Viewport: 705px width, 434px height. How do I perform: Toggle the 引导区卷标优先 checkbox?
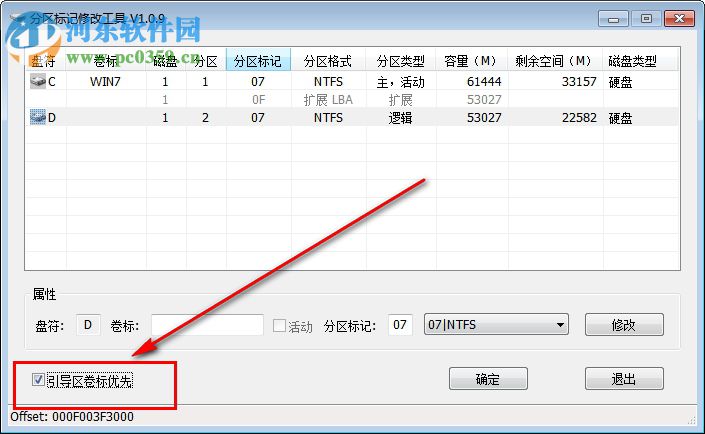[x=38, y=380]
